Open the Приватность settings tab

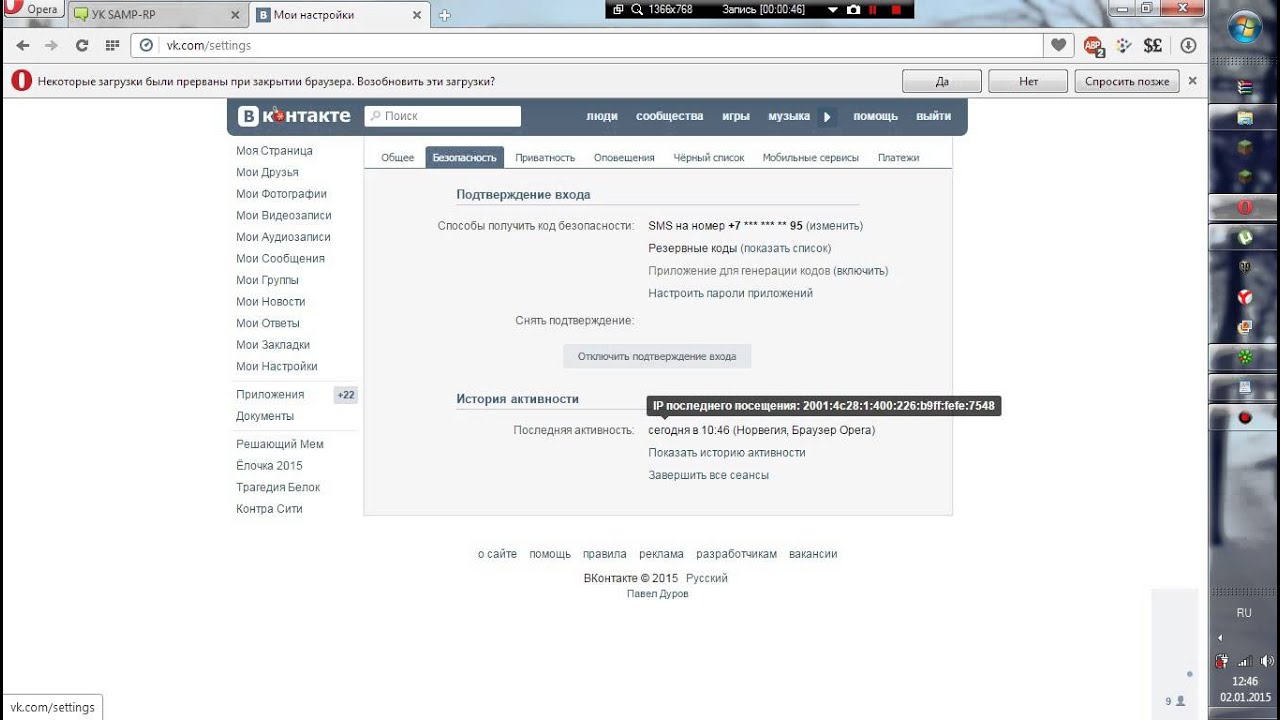(545, 157)
